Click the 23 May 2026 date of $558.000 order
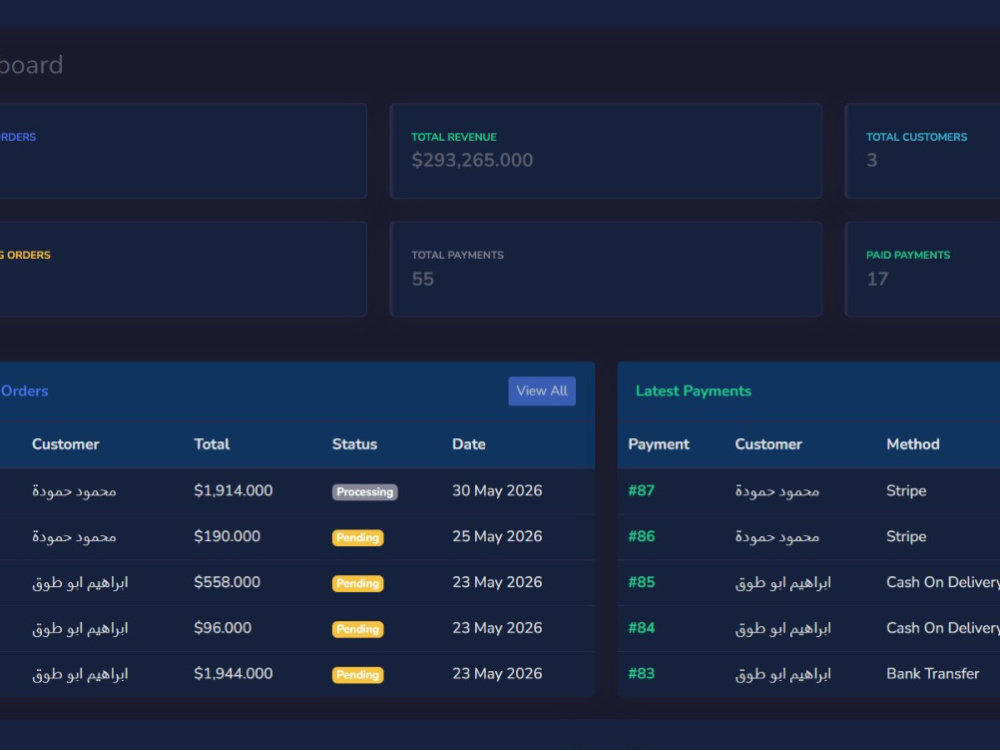This screenshot has width=1000, height=750. pyautogui.click(x=497, y=582)
